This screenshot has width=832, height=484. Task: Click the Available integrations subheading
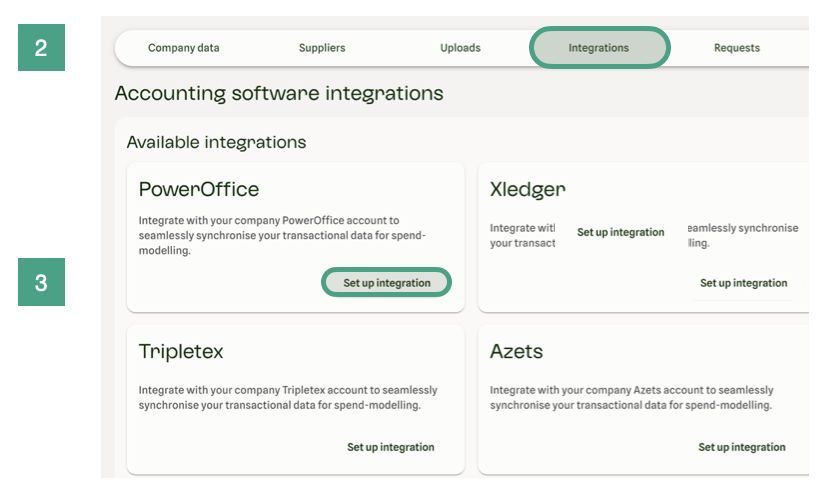216,142
